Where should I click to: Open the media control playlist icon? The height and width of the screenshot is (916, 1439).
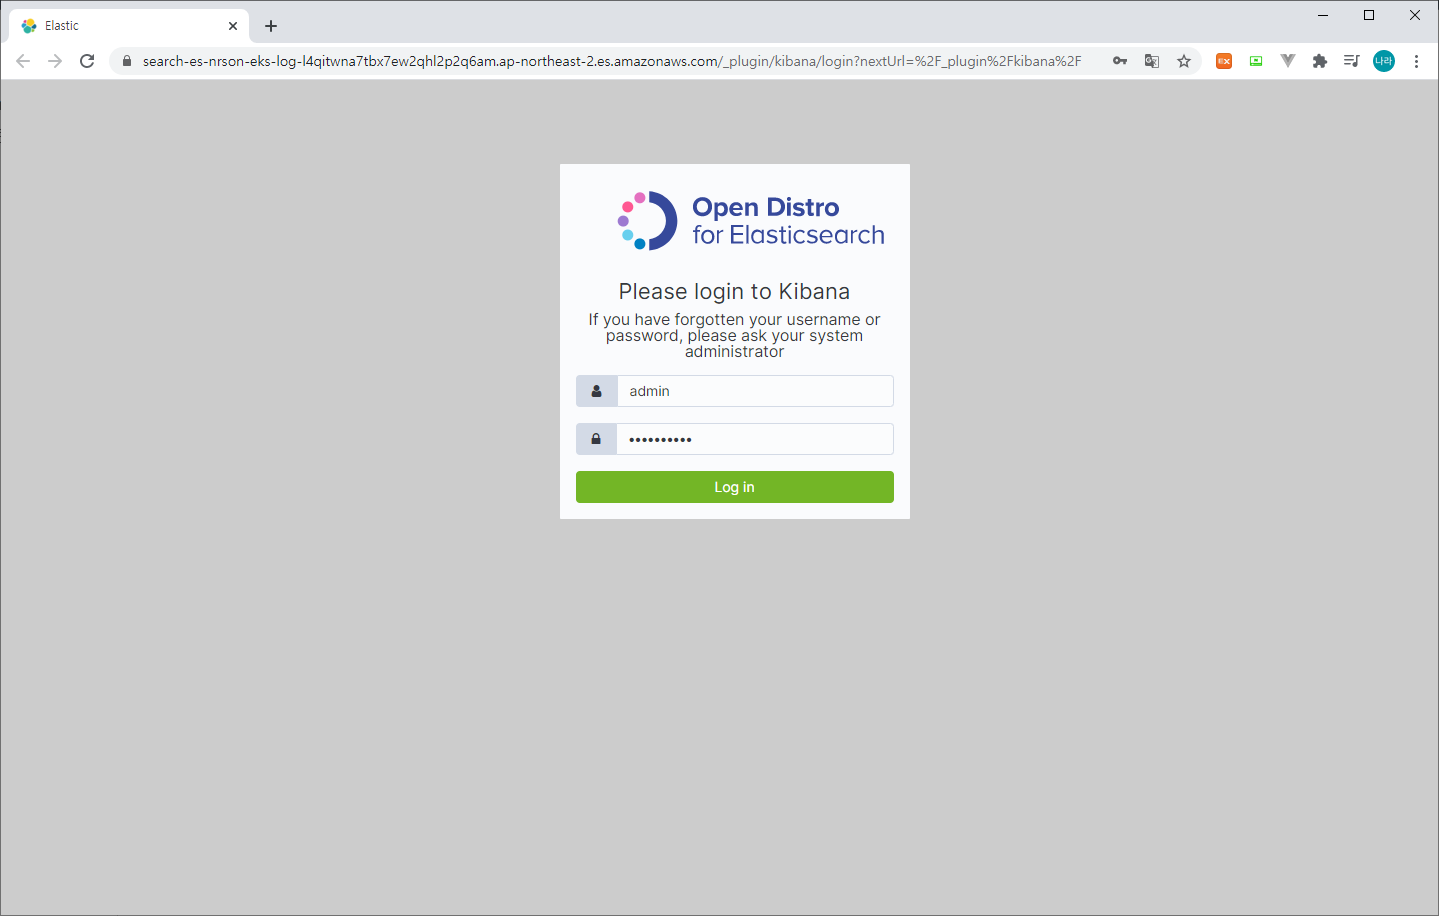(x=1352, y=61)
